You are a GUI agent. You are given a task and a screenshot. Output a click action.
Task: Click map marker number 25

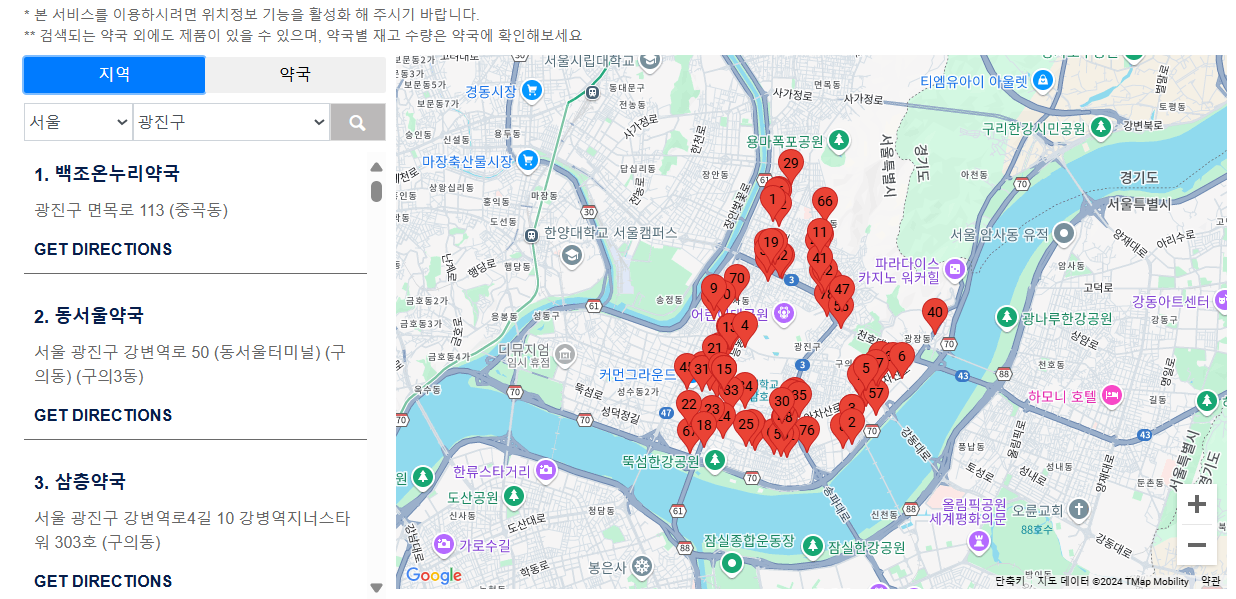tap(746, 427)
